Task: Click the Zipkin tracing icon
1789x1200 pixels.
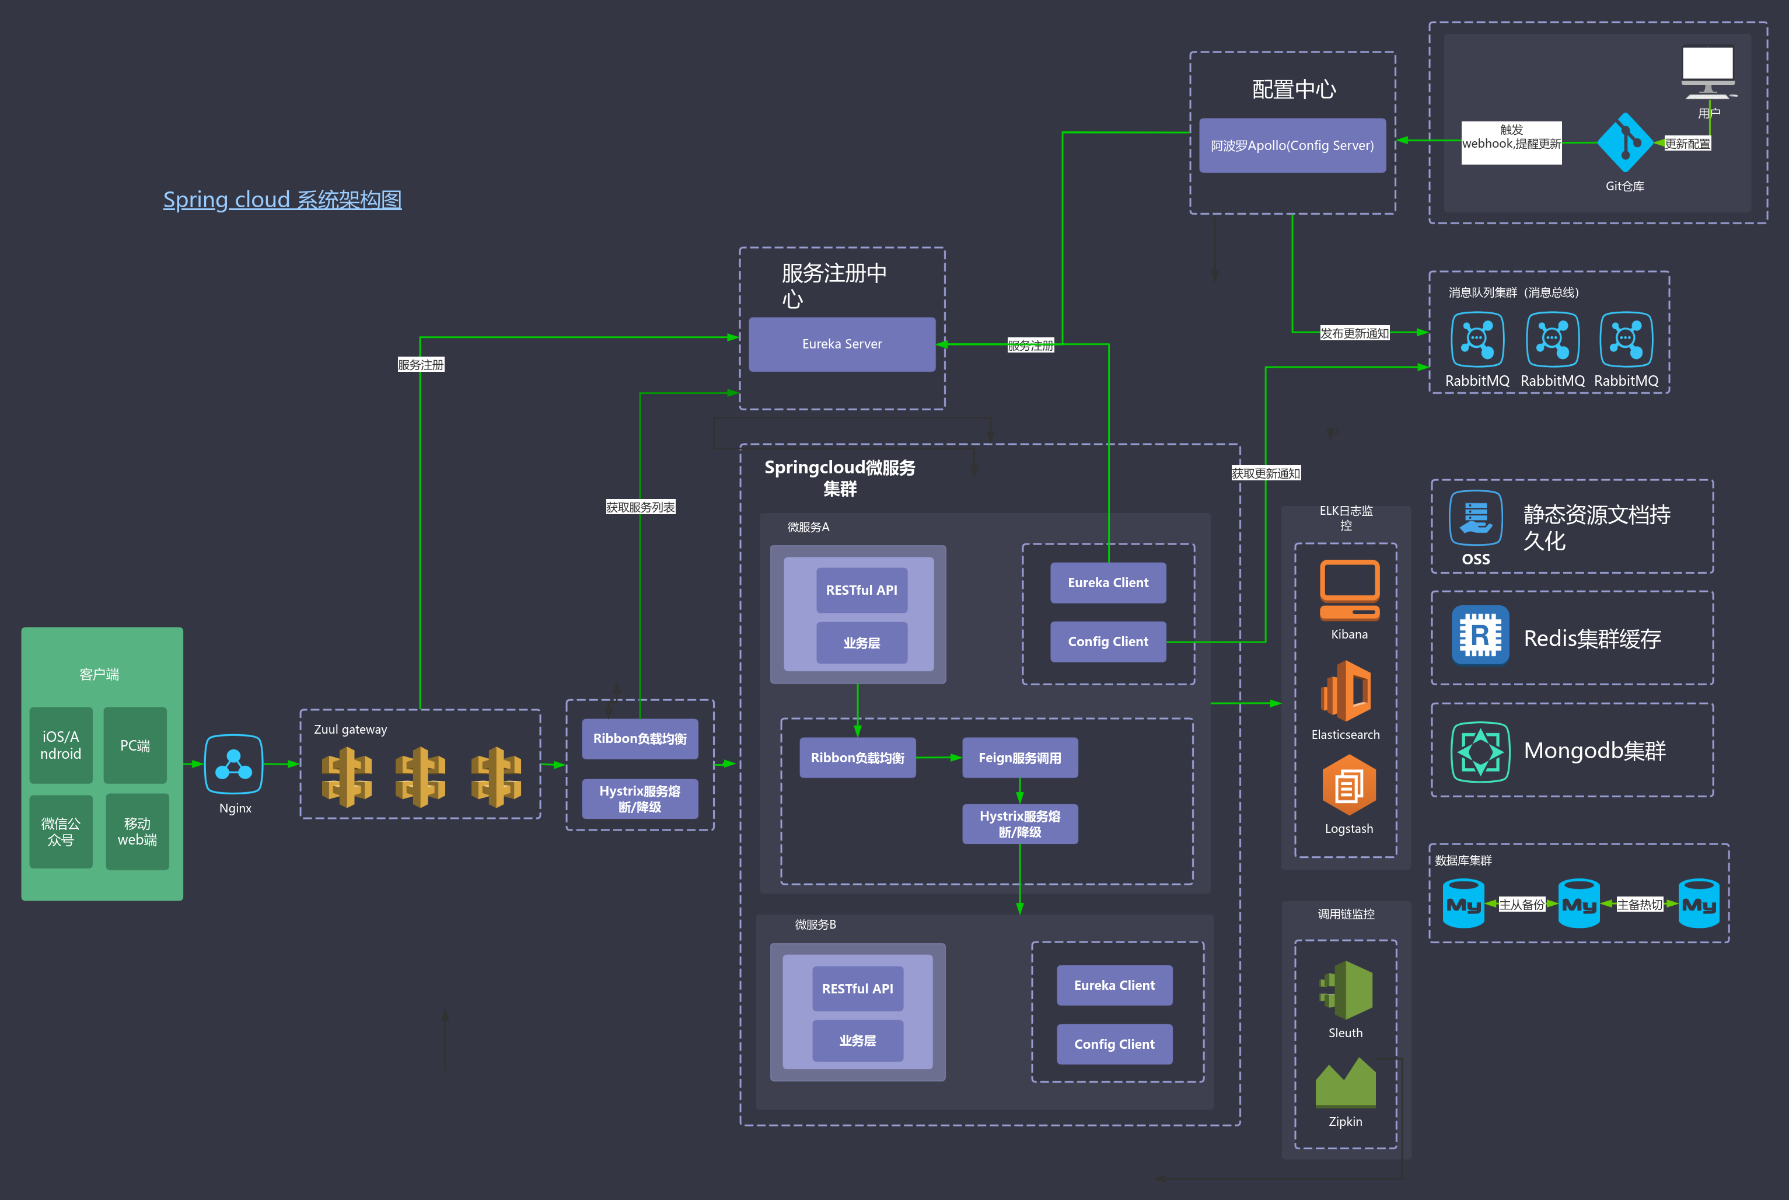Action: click(x=1345, y=1083)
